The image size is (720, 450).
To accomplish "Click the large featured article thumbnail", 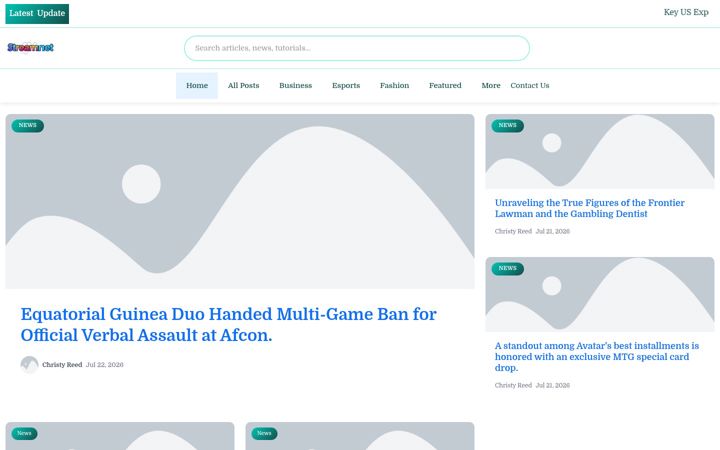I will pyautogui.click(x=240, y=202).
